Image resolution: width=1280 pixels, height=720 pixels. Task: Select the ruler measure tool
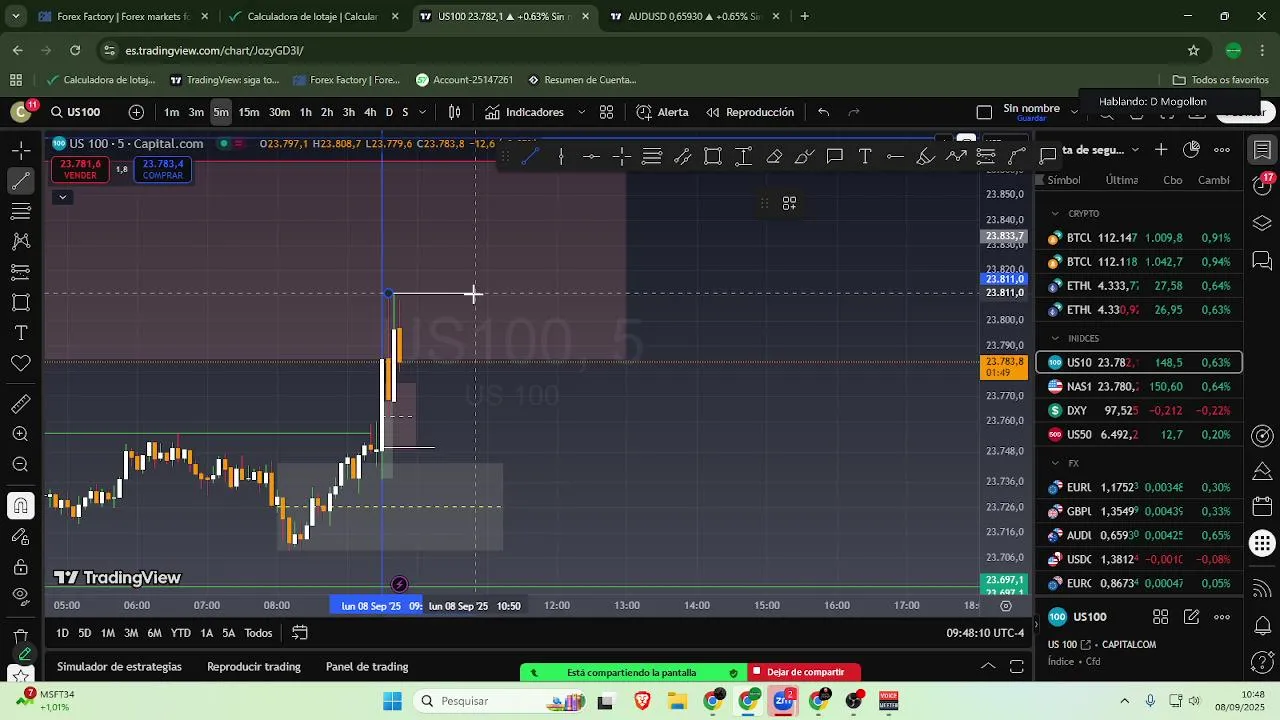[x=21, y=404]
